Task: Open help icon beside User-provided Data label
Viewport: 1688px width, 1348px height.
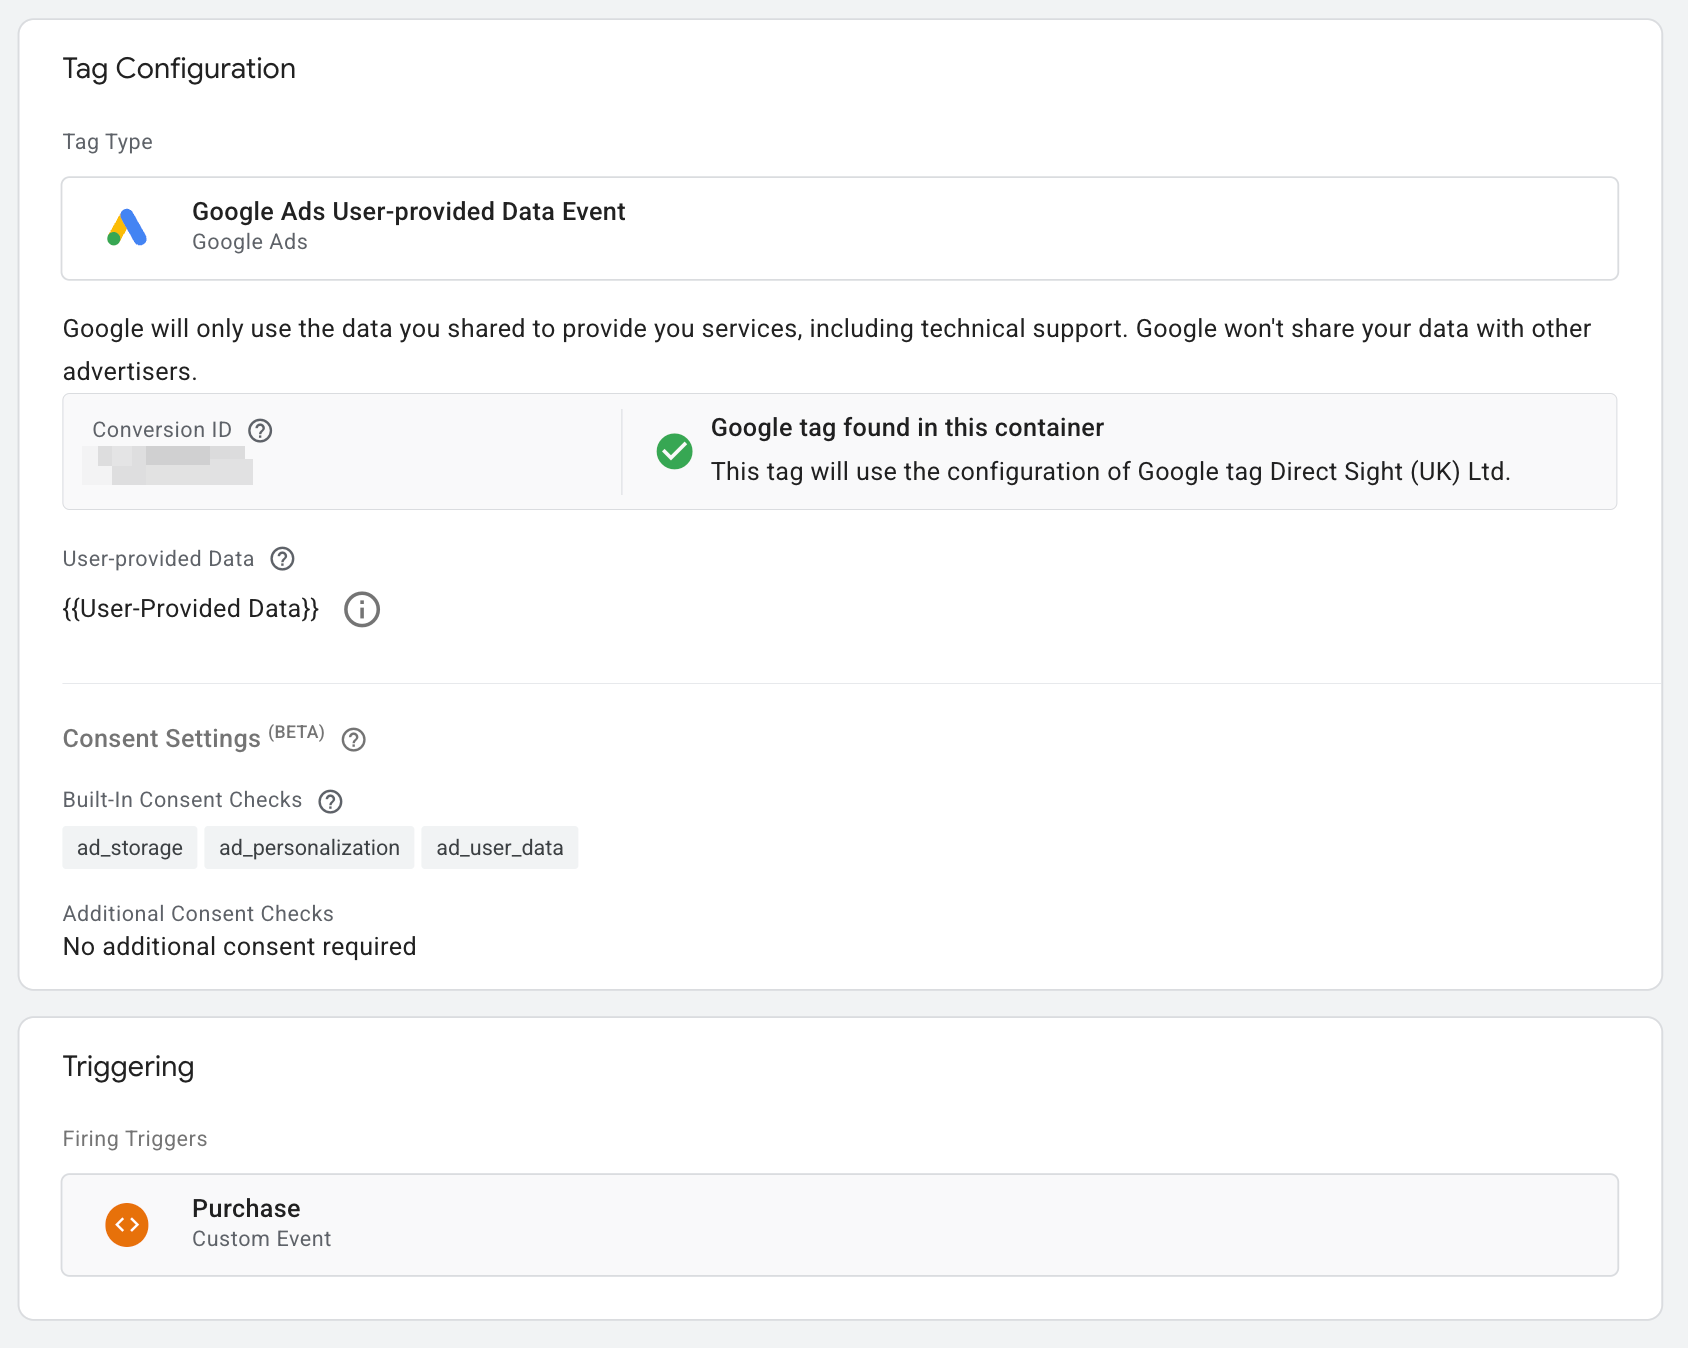Action: click(x=283, y=559)
